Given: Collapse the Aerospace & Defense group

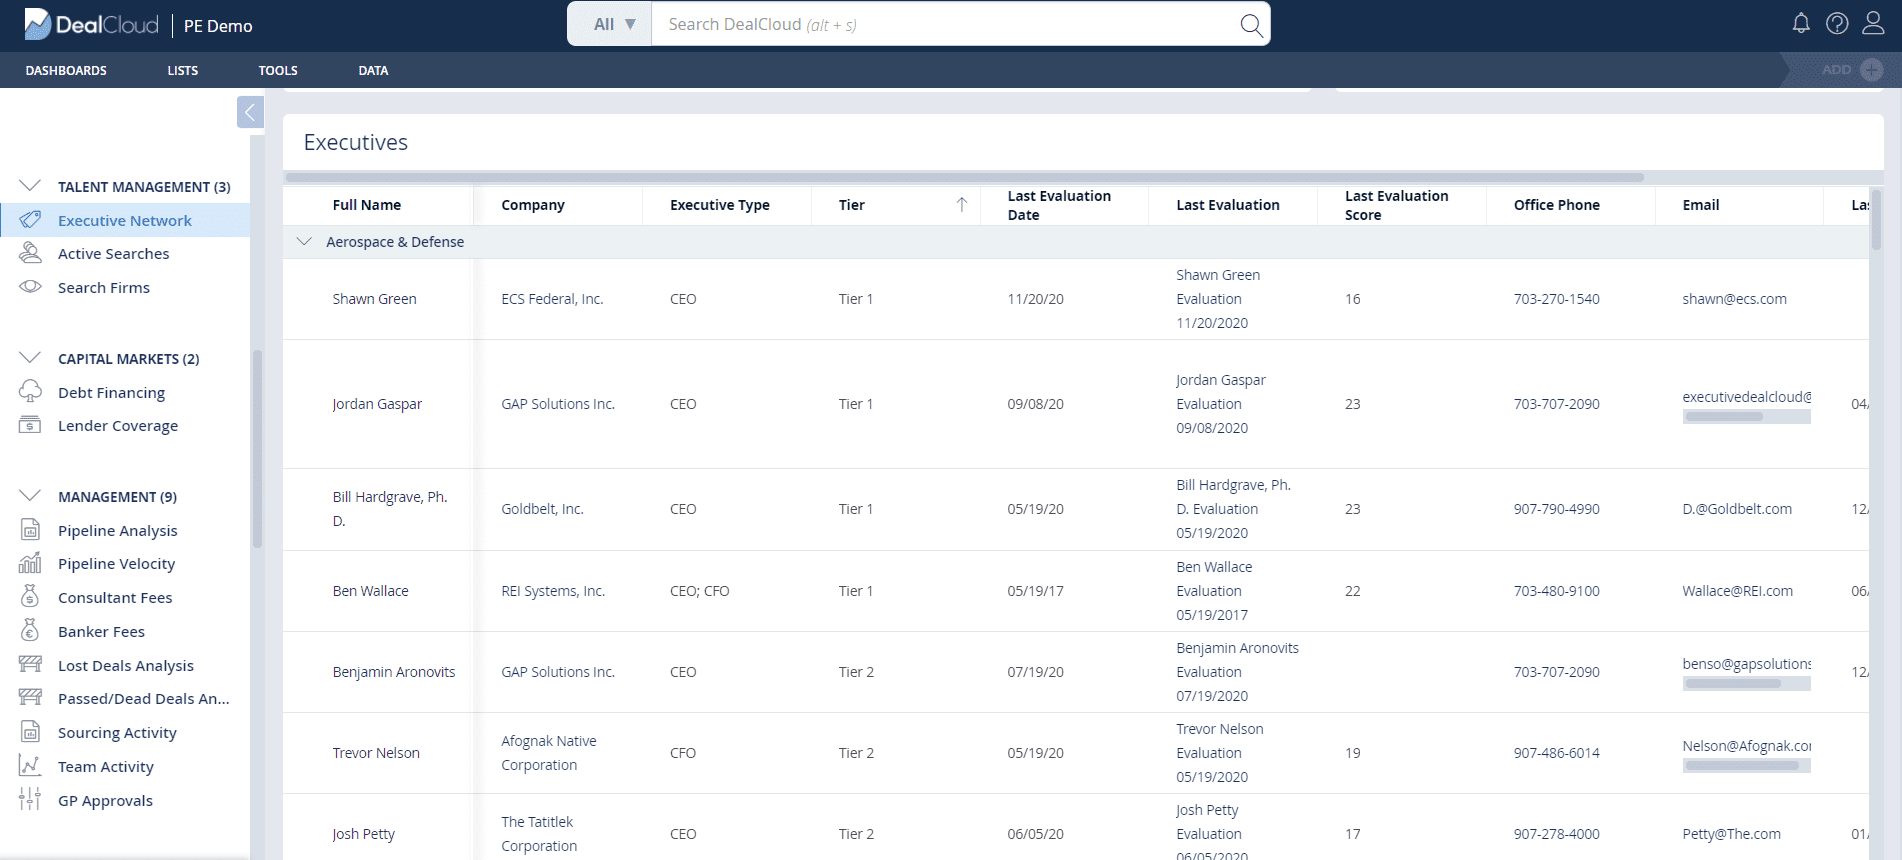Looking at the screenshot, I should [305, 242].
